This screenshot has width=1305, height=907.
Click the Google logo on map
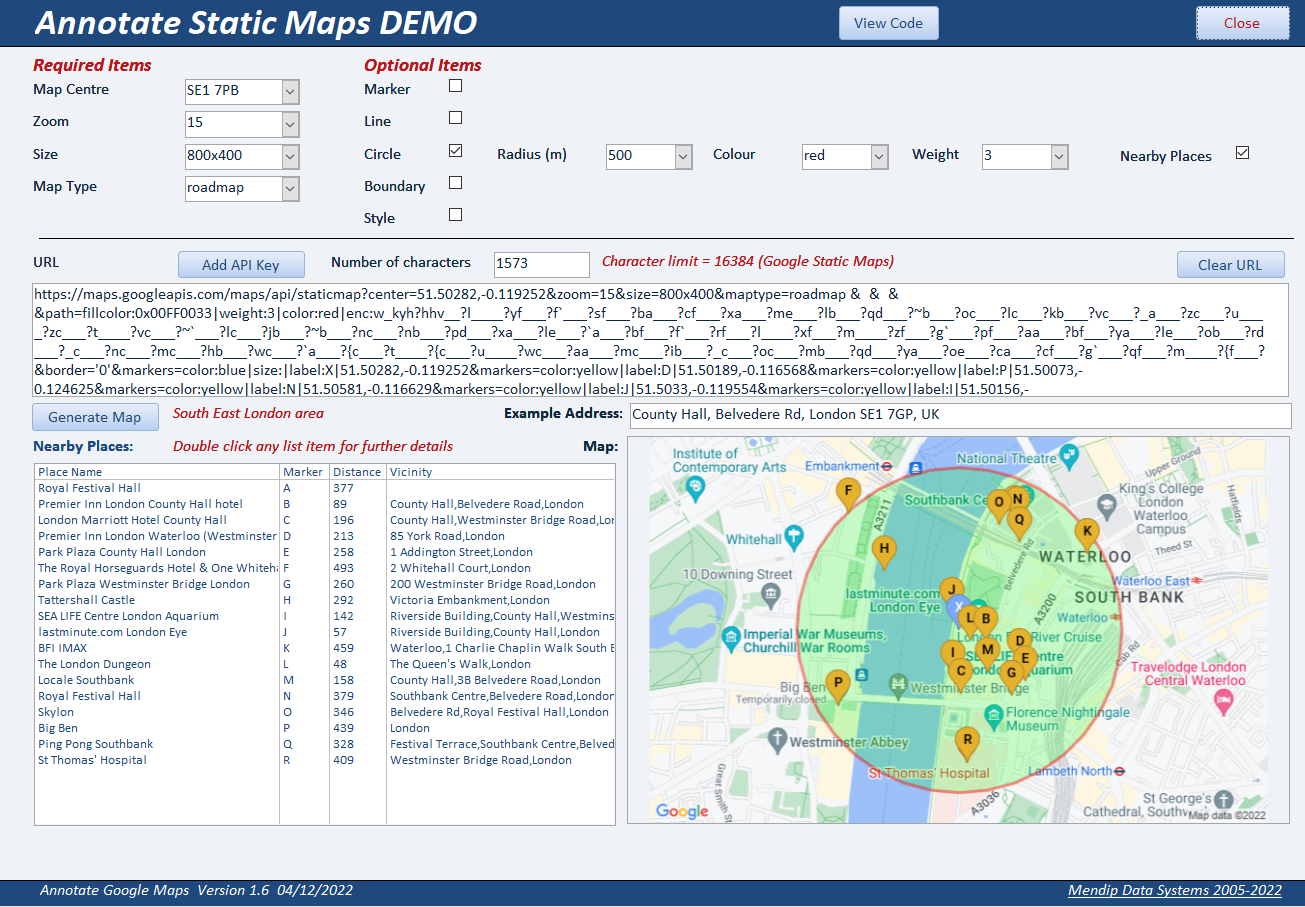[682, 811]
